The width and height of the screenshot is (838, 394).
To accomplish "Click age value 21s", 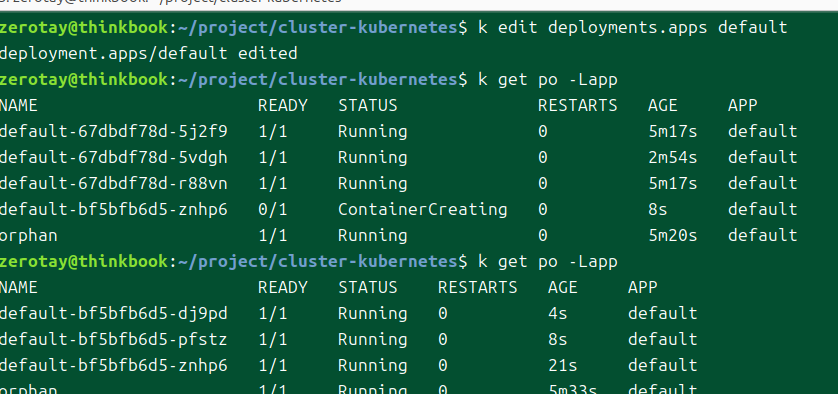I will 563,366.
